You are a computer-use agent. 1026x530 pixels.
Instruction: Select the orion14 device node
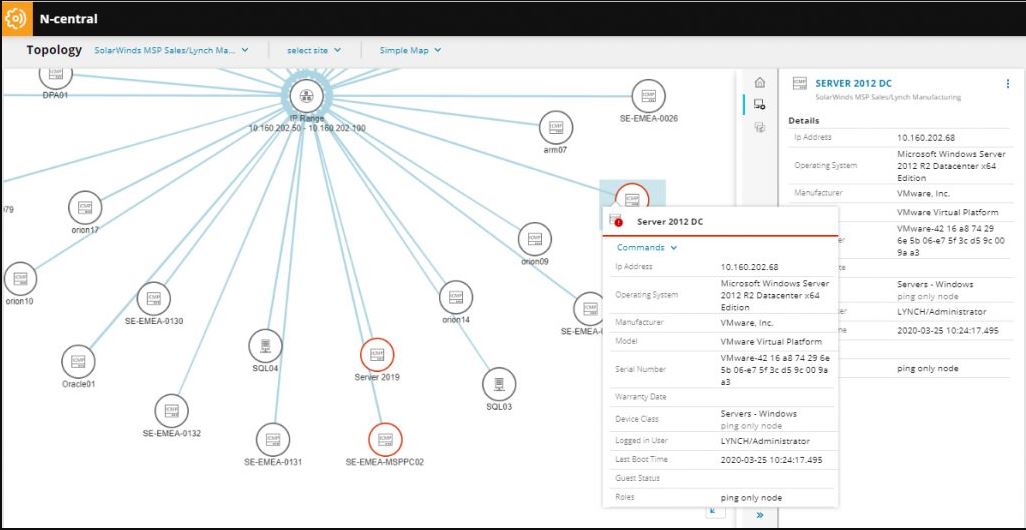pos(456,298)
